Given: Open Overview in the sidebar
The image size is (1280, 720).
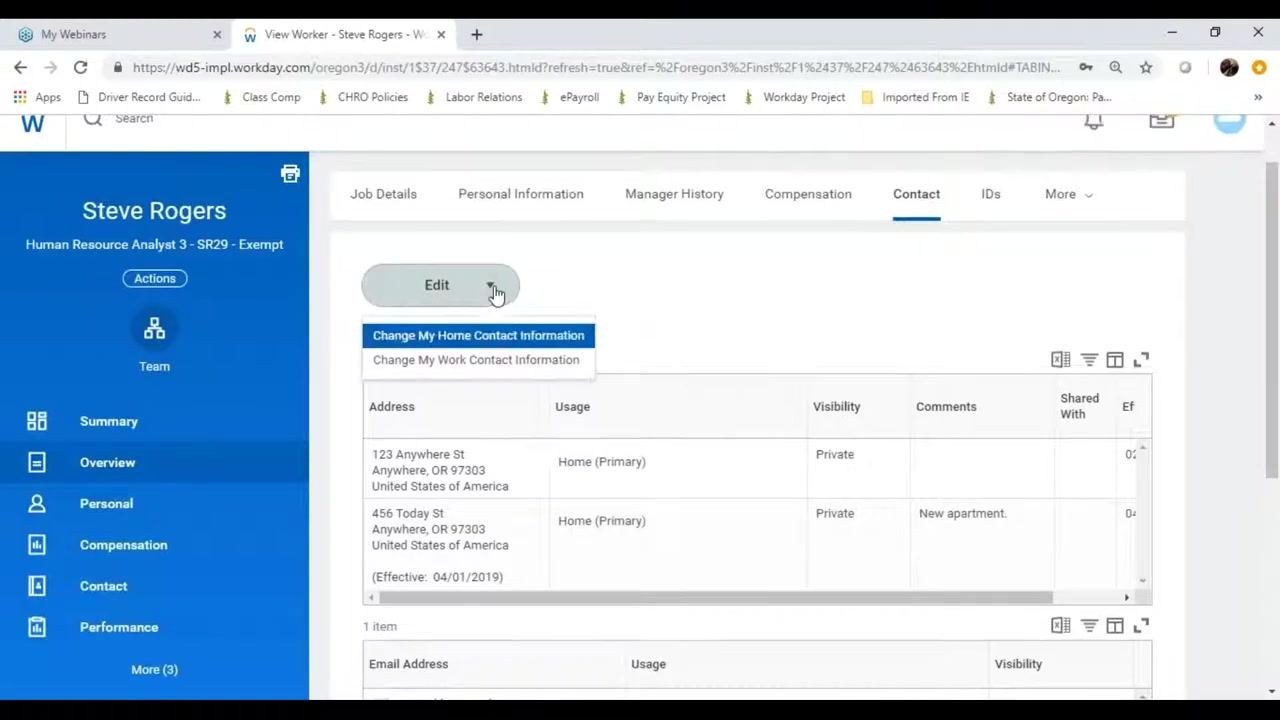Looking at the screenshot, I should (x=154, y=462).
